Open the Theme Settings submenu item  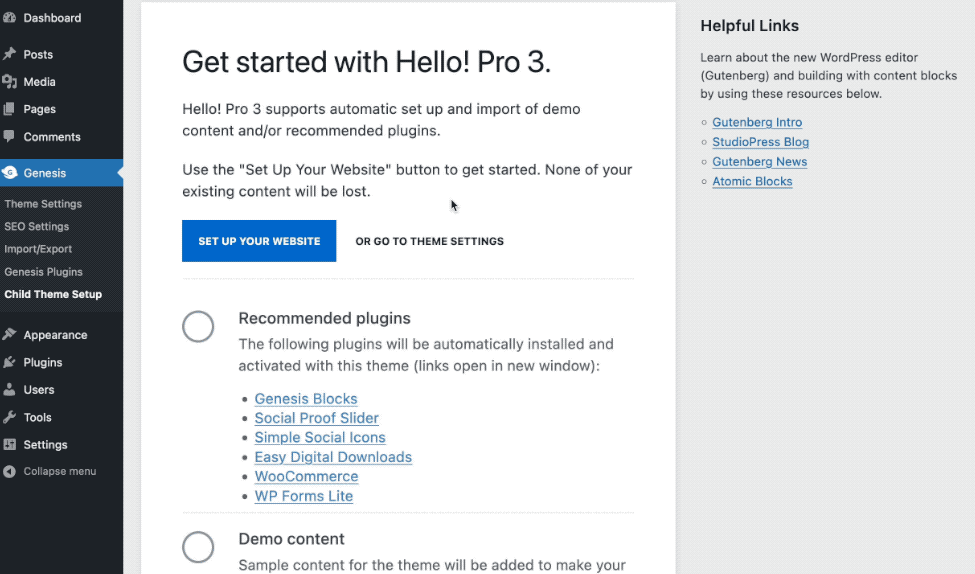click(43, 203)
